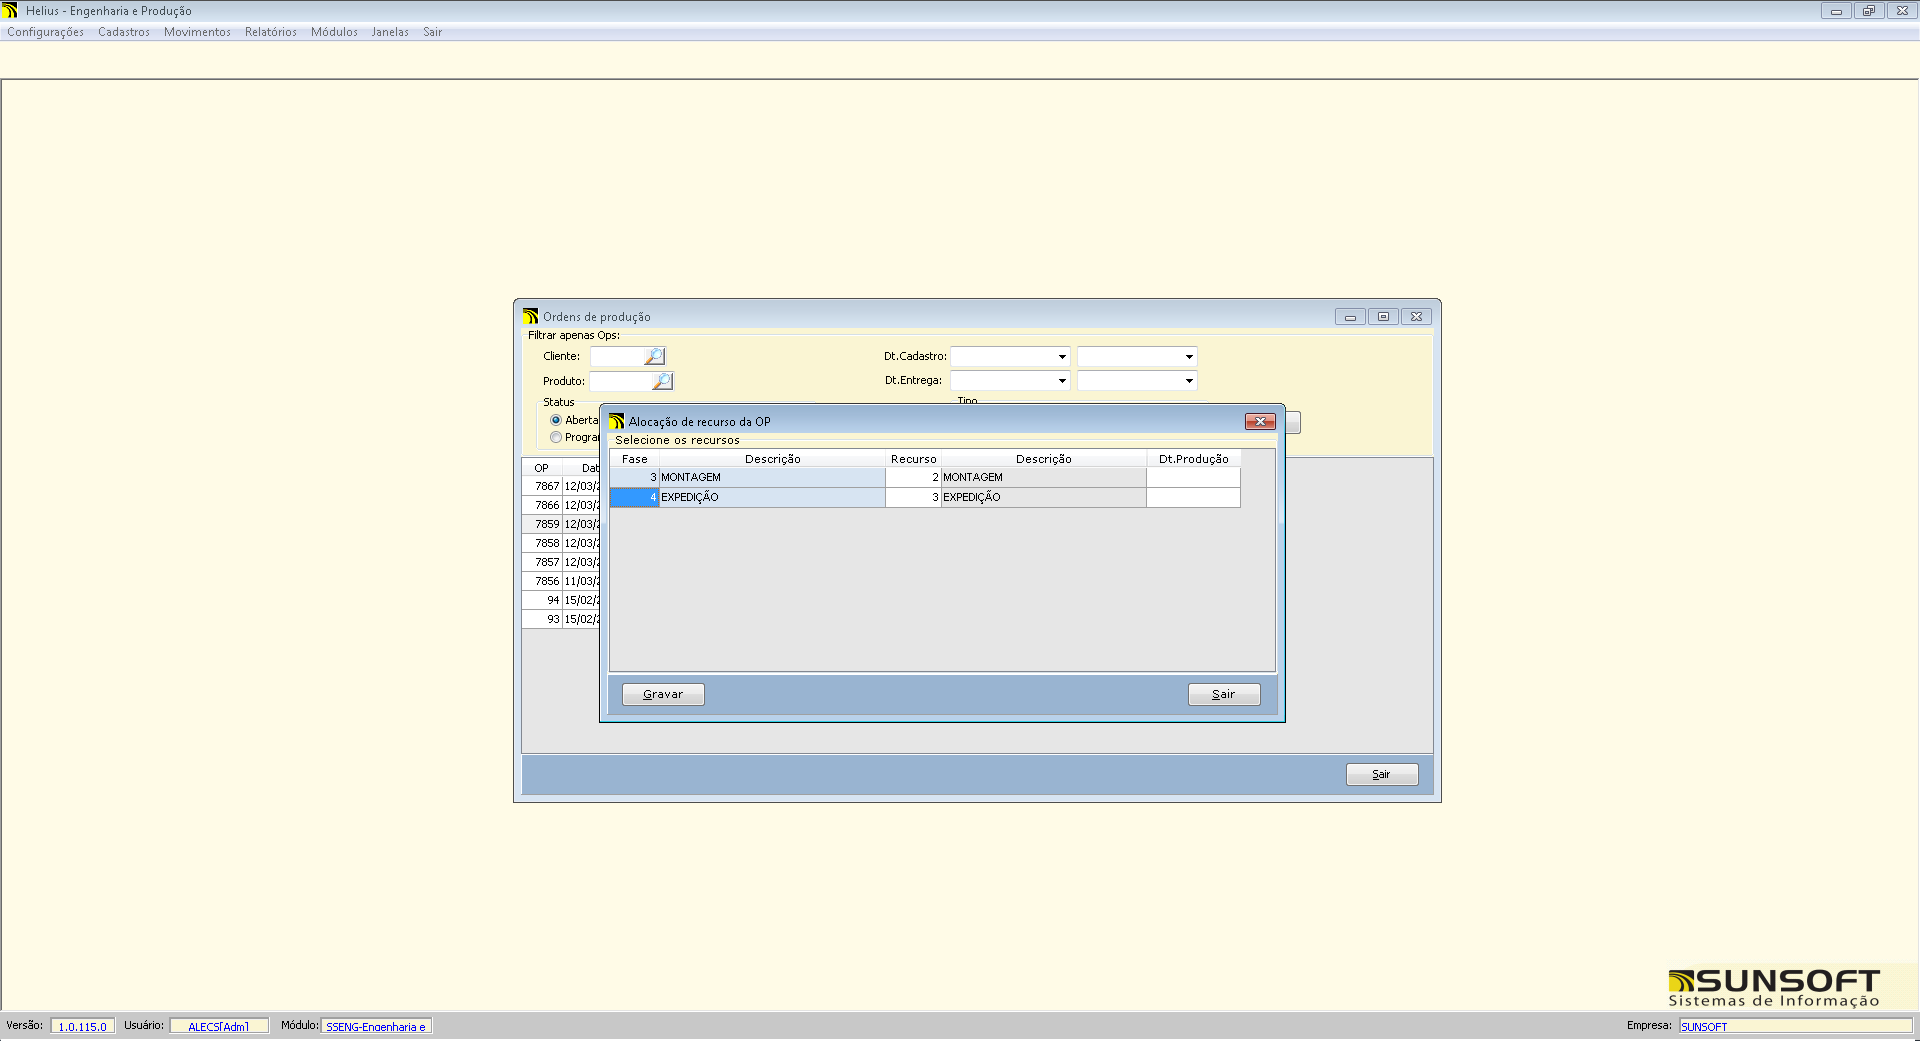1924x1041 pixels.
Task: Click Dt.Produção cell for MONTAGEM row
Action: [x=1192, y=477]
